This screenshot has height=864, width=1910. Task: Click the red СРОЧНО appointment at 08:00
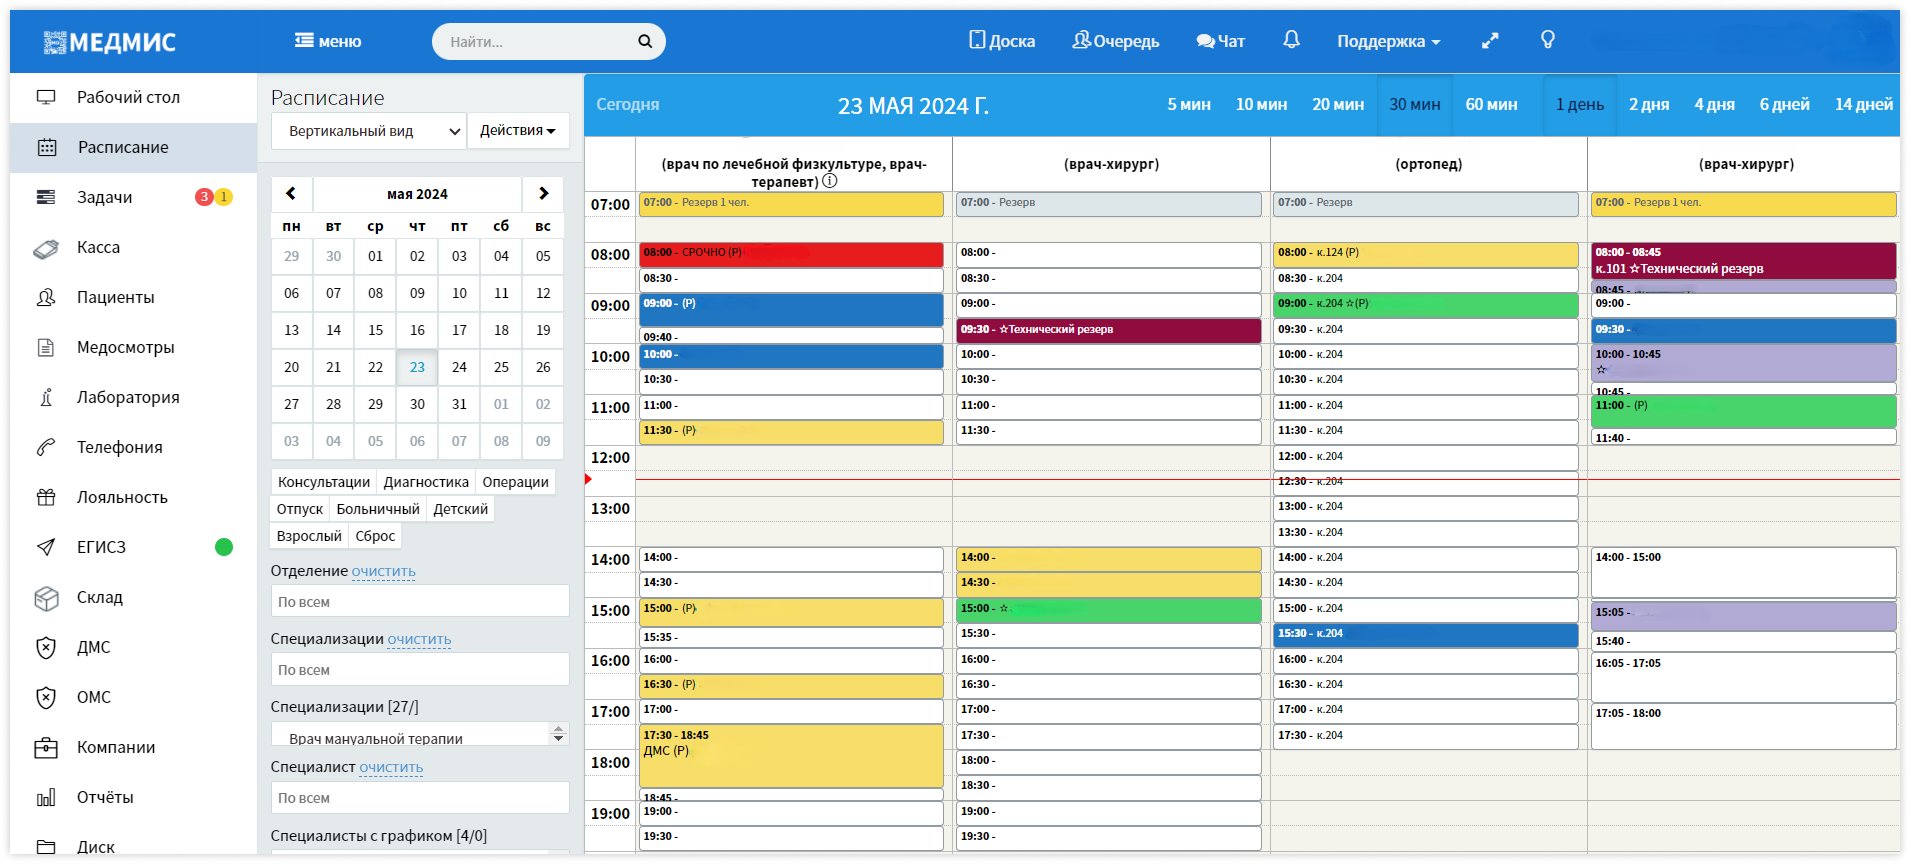tap(790, 254)
